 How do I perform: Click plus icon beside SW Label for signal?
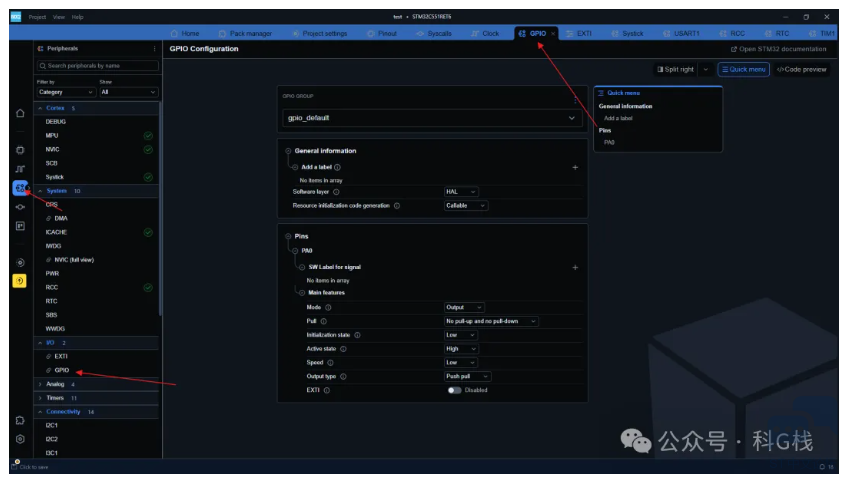tap(575, 268)
